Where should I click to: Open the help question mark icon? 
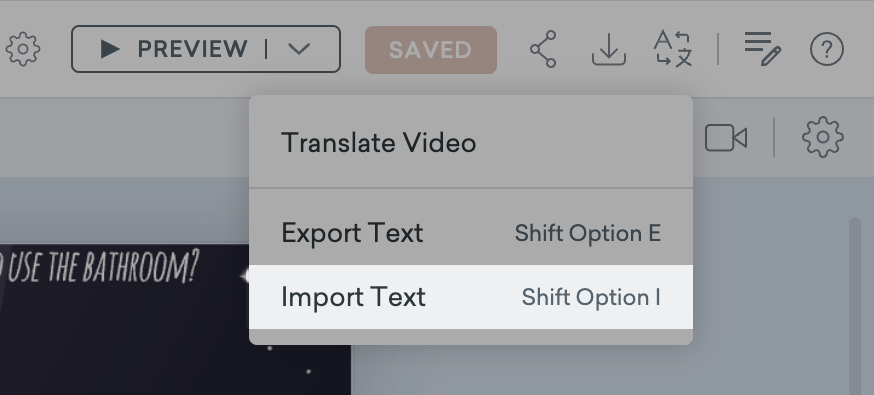click(827, 49)
